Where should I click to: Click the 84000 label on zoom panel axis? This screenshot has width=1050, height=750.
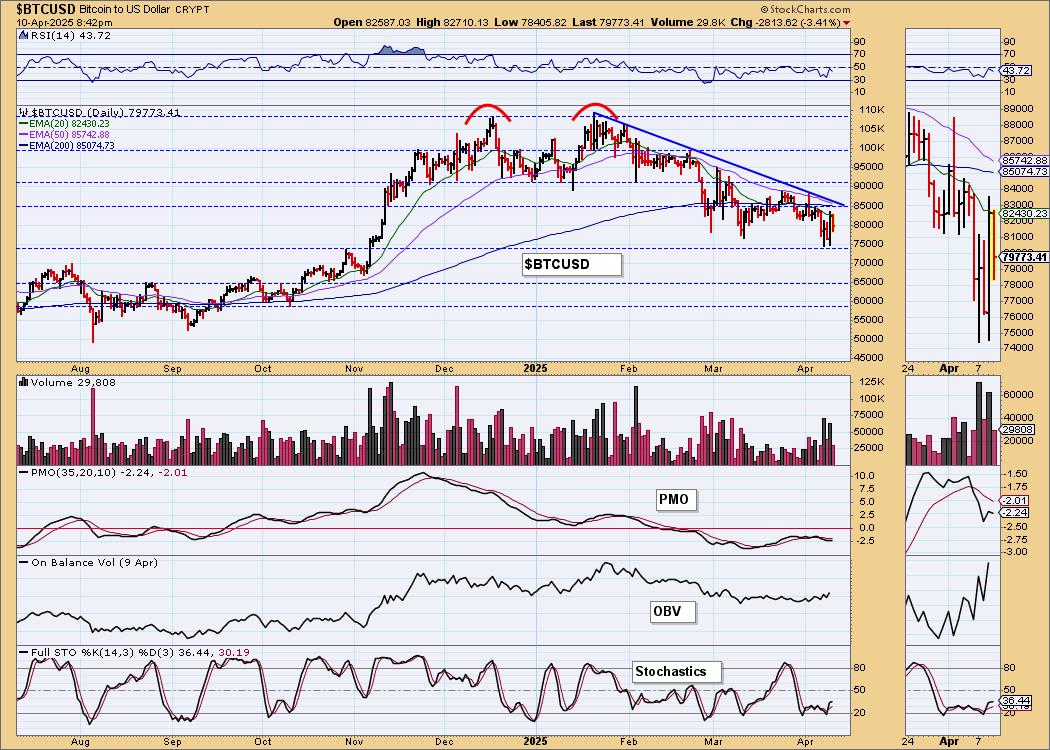tap(1019, 188)
